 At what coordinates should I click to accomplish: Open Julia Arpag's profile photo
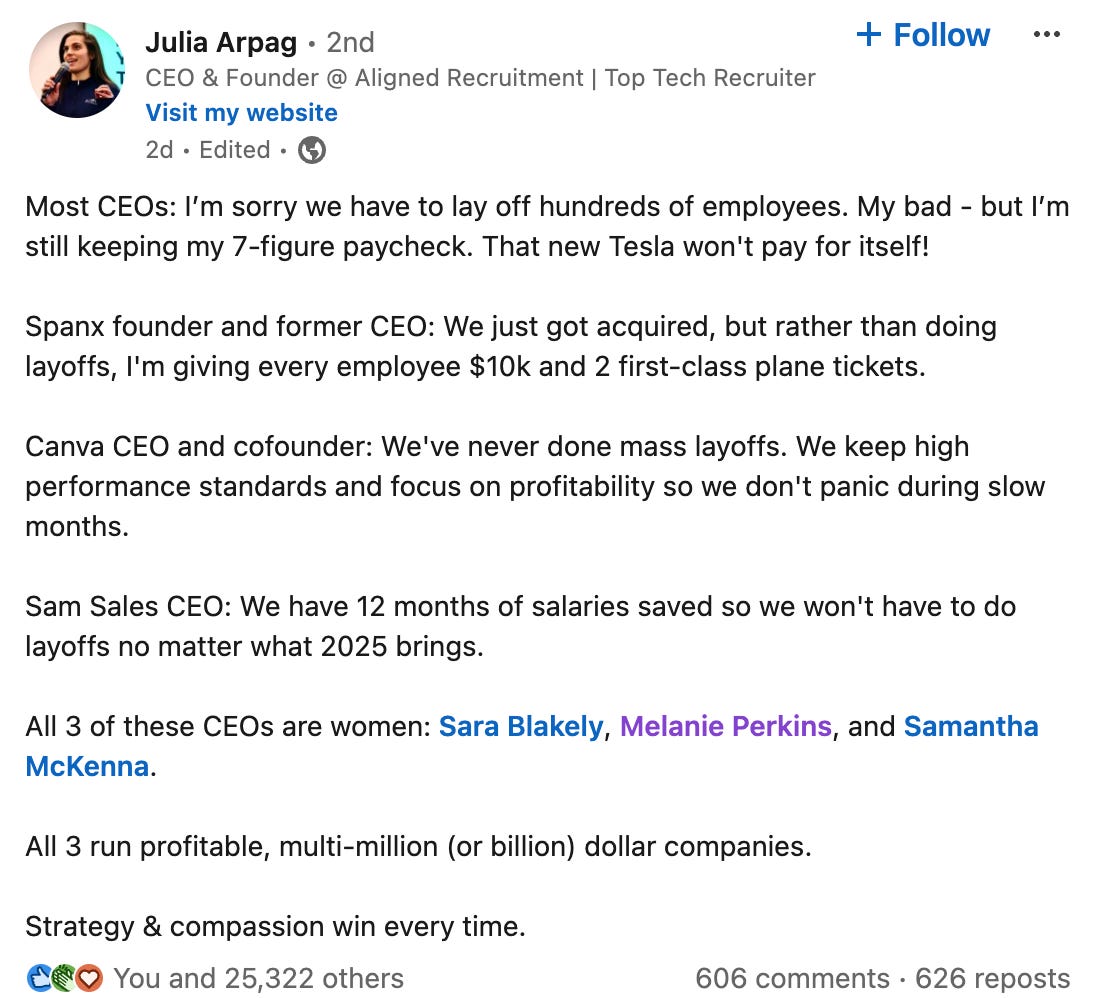coord(77,70)
